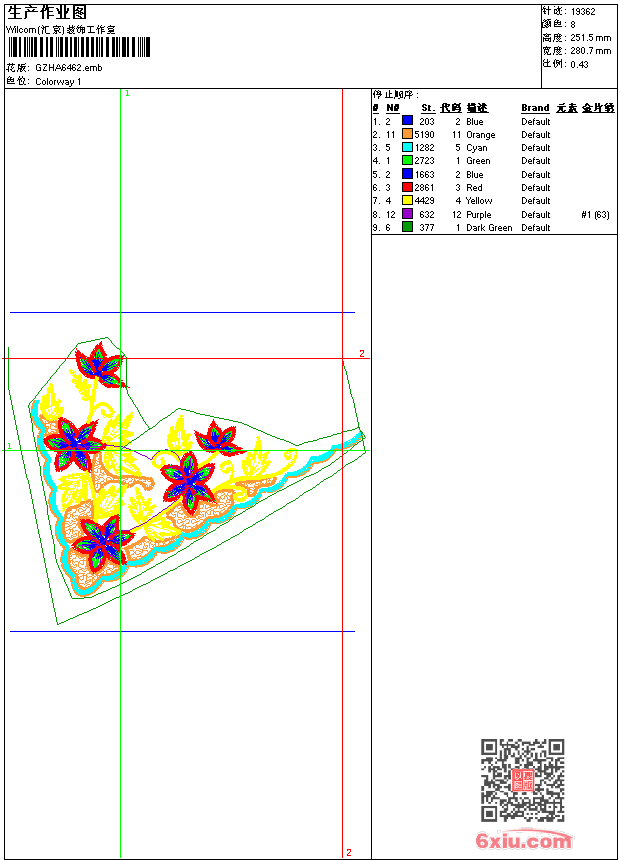
Task: Click the GZHA6462.emb file name
Action: [68, 68]
